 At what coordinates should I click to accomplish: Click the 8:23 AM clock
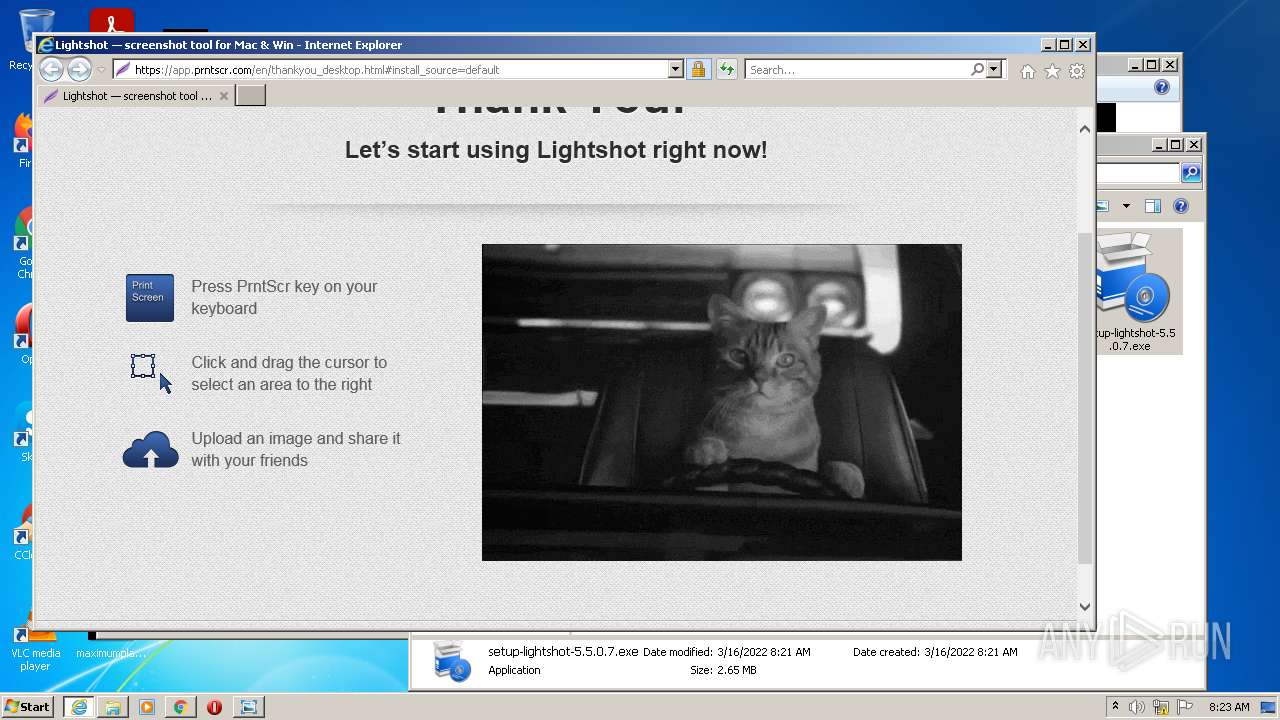(1229, 707)
